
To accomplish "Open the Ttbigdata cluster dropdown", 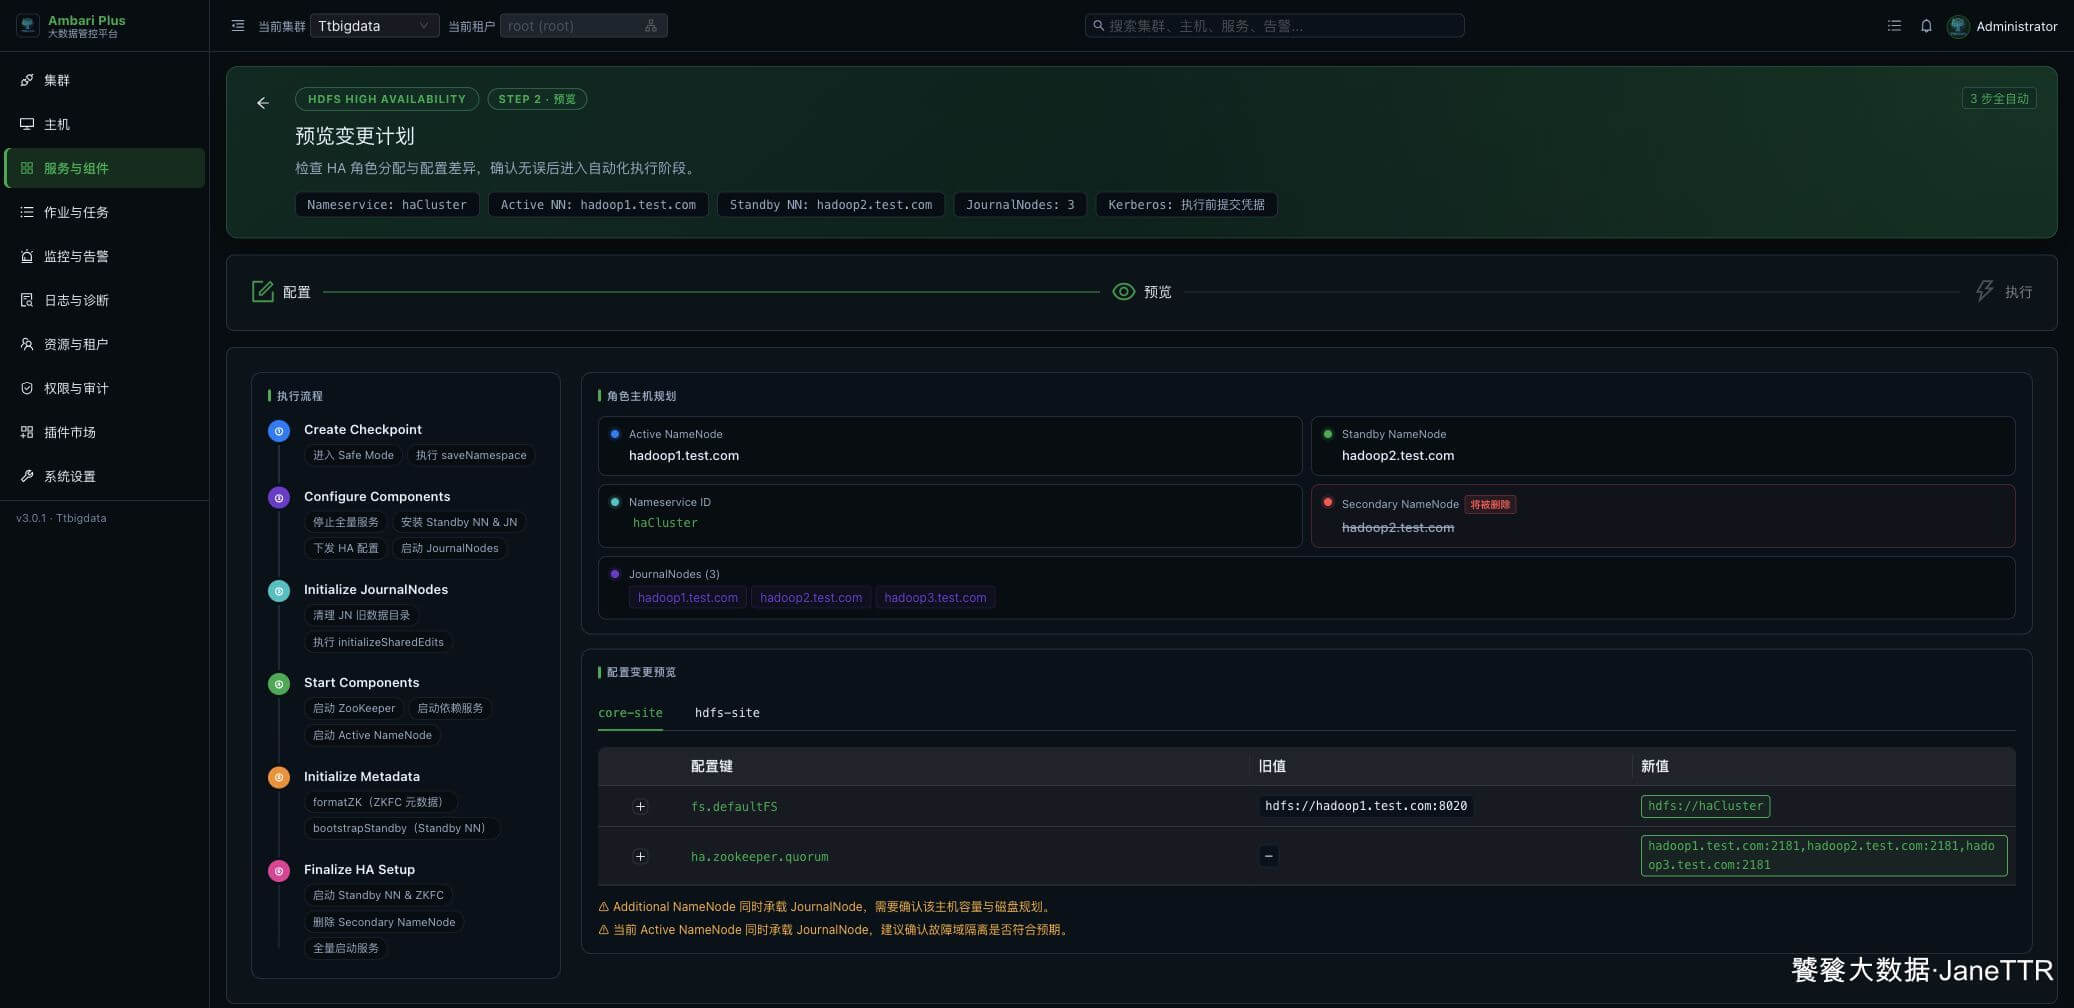I will click(x=375, y=26).
